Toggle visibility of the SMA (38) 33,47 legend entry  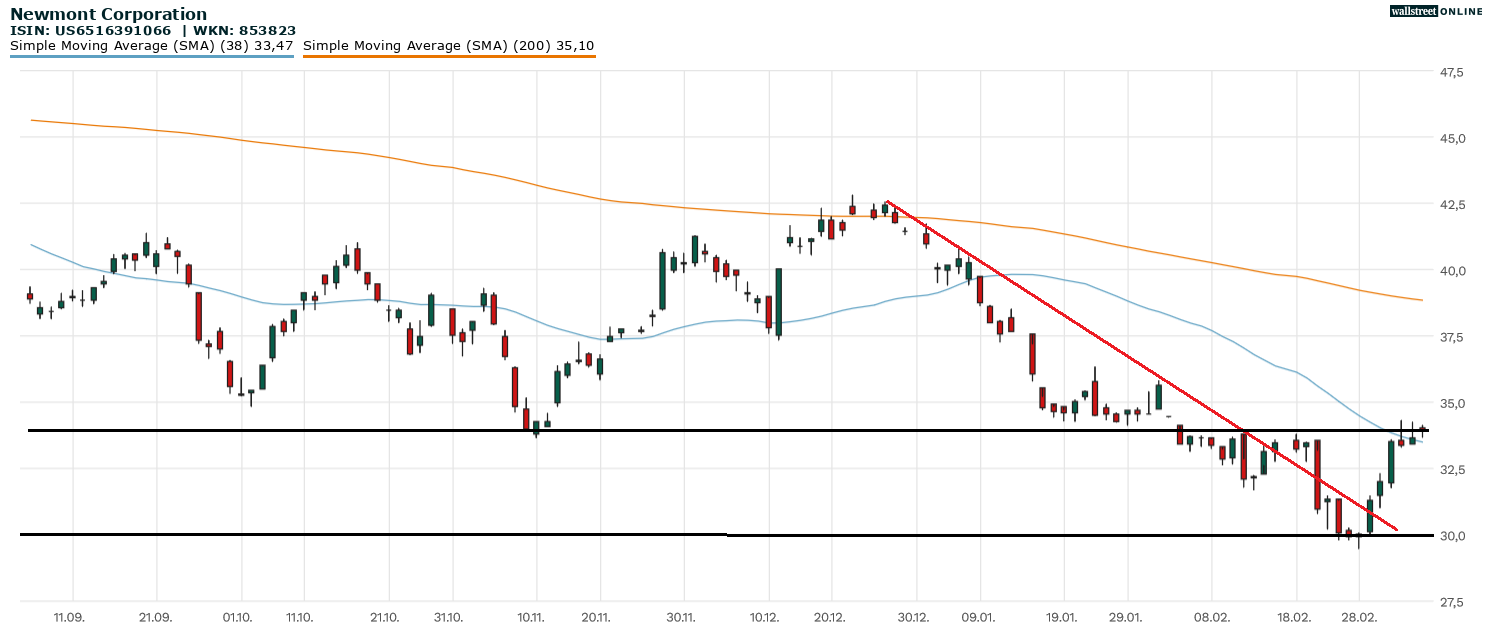click(150, 45)
